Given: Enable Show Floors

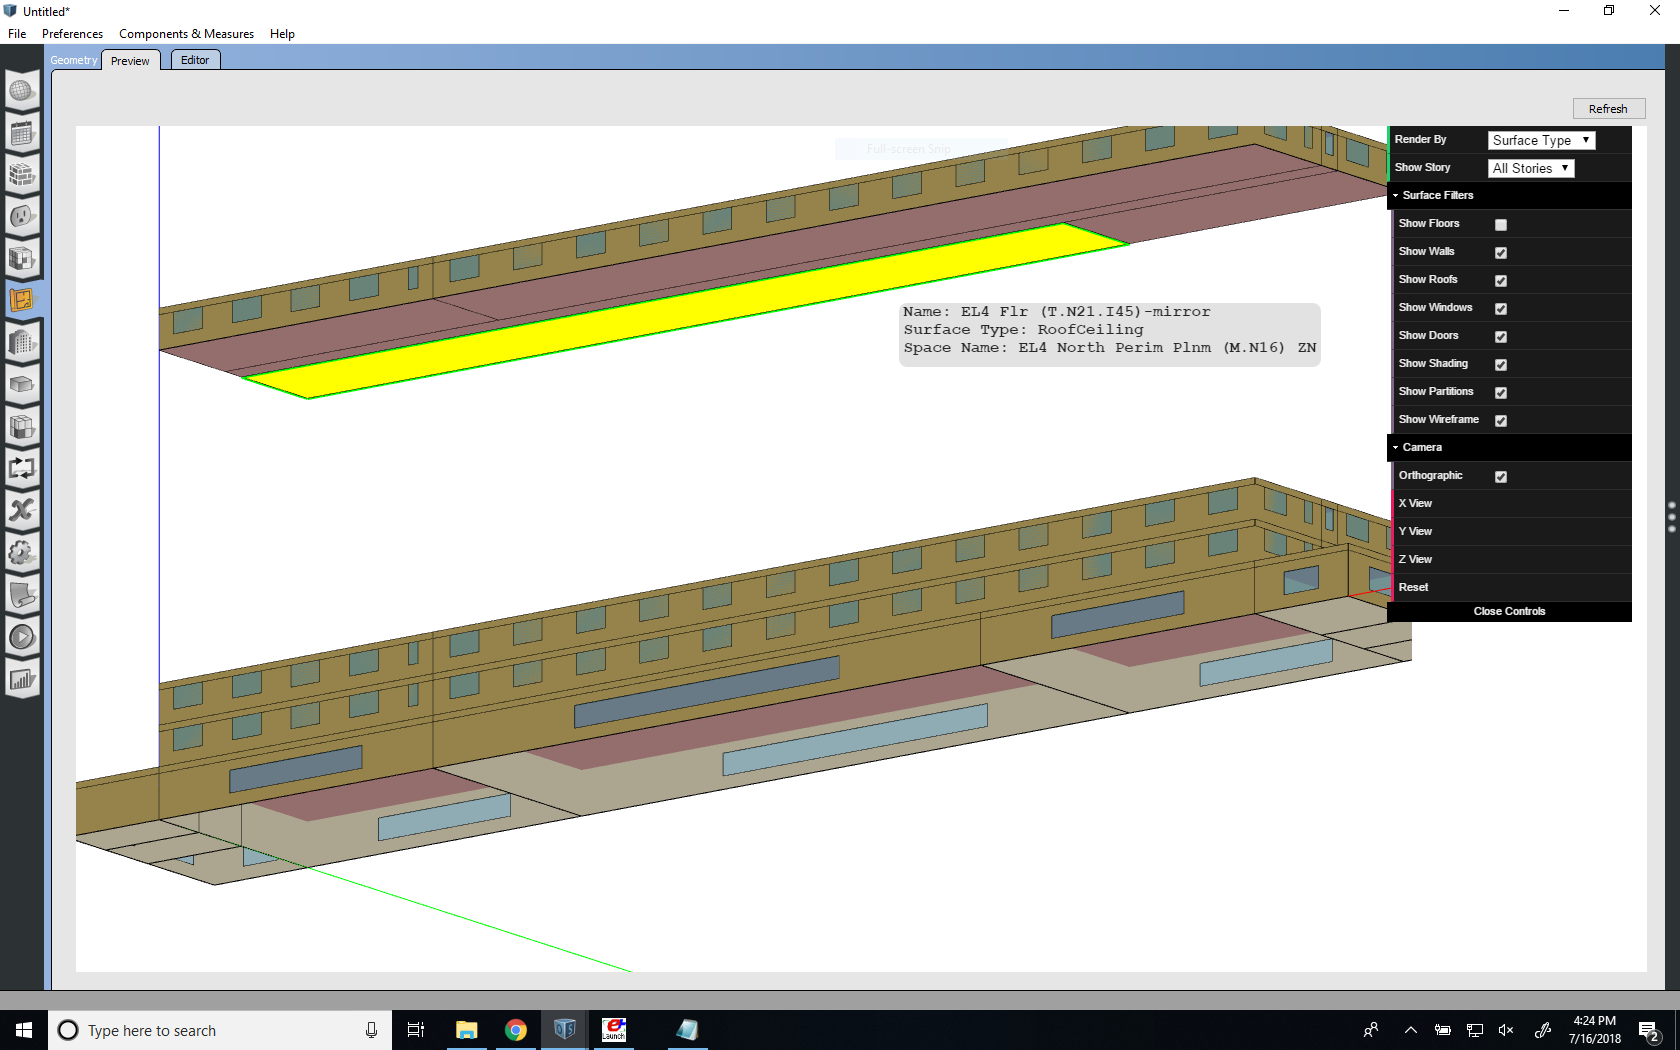Looking at the screenshot, I should click(1500, 224).
